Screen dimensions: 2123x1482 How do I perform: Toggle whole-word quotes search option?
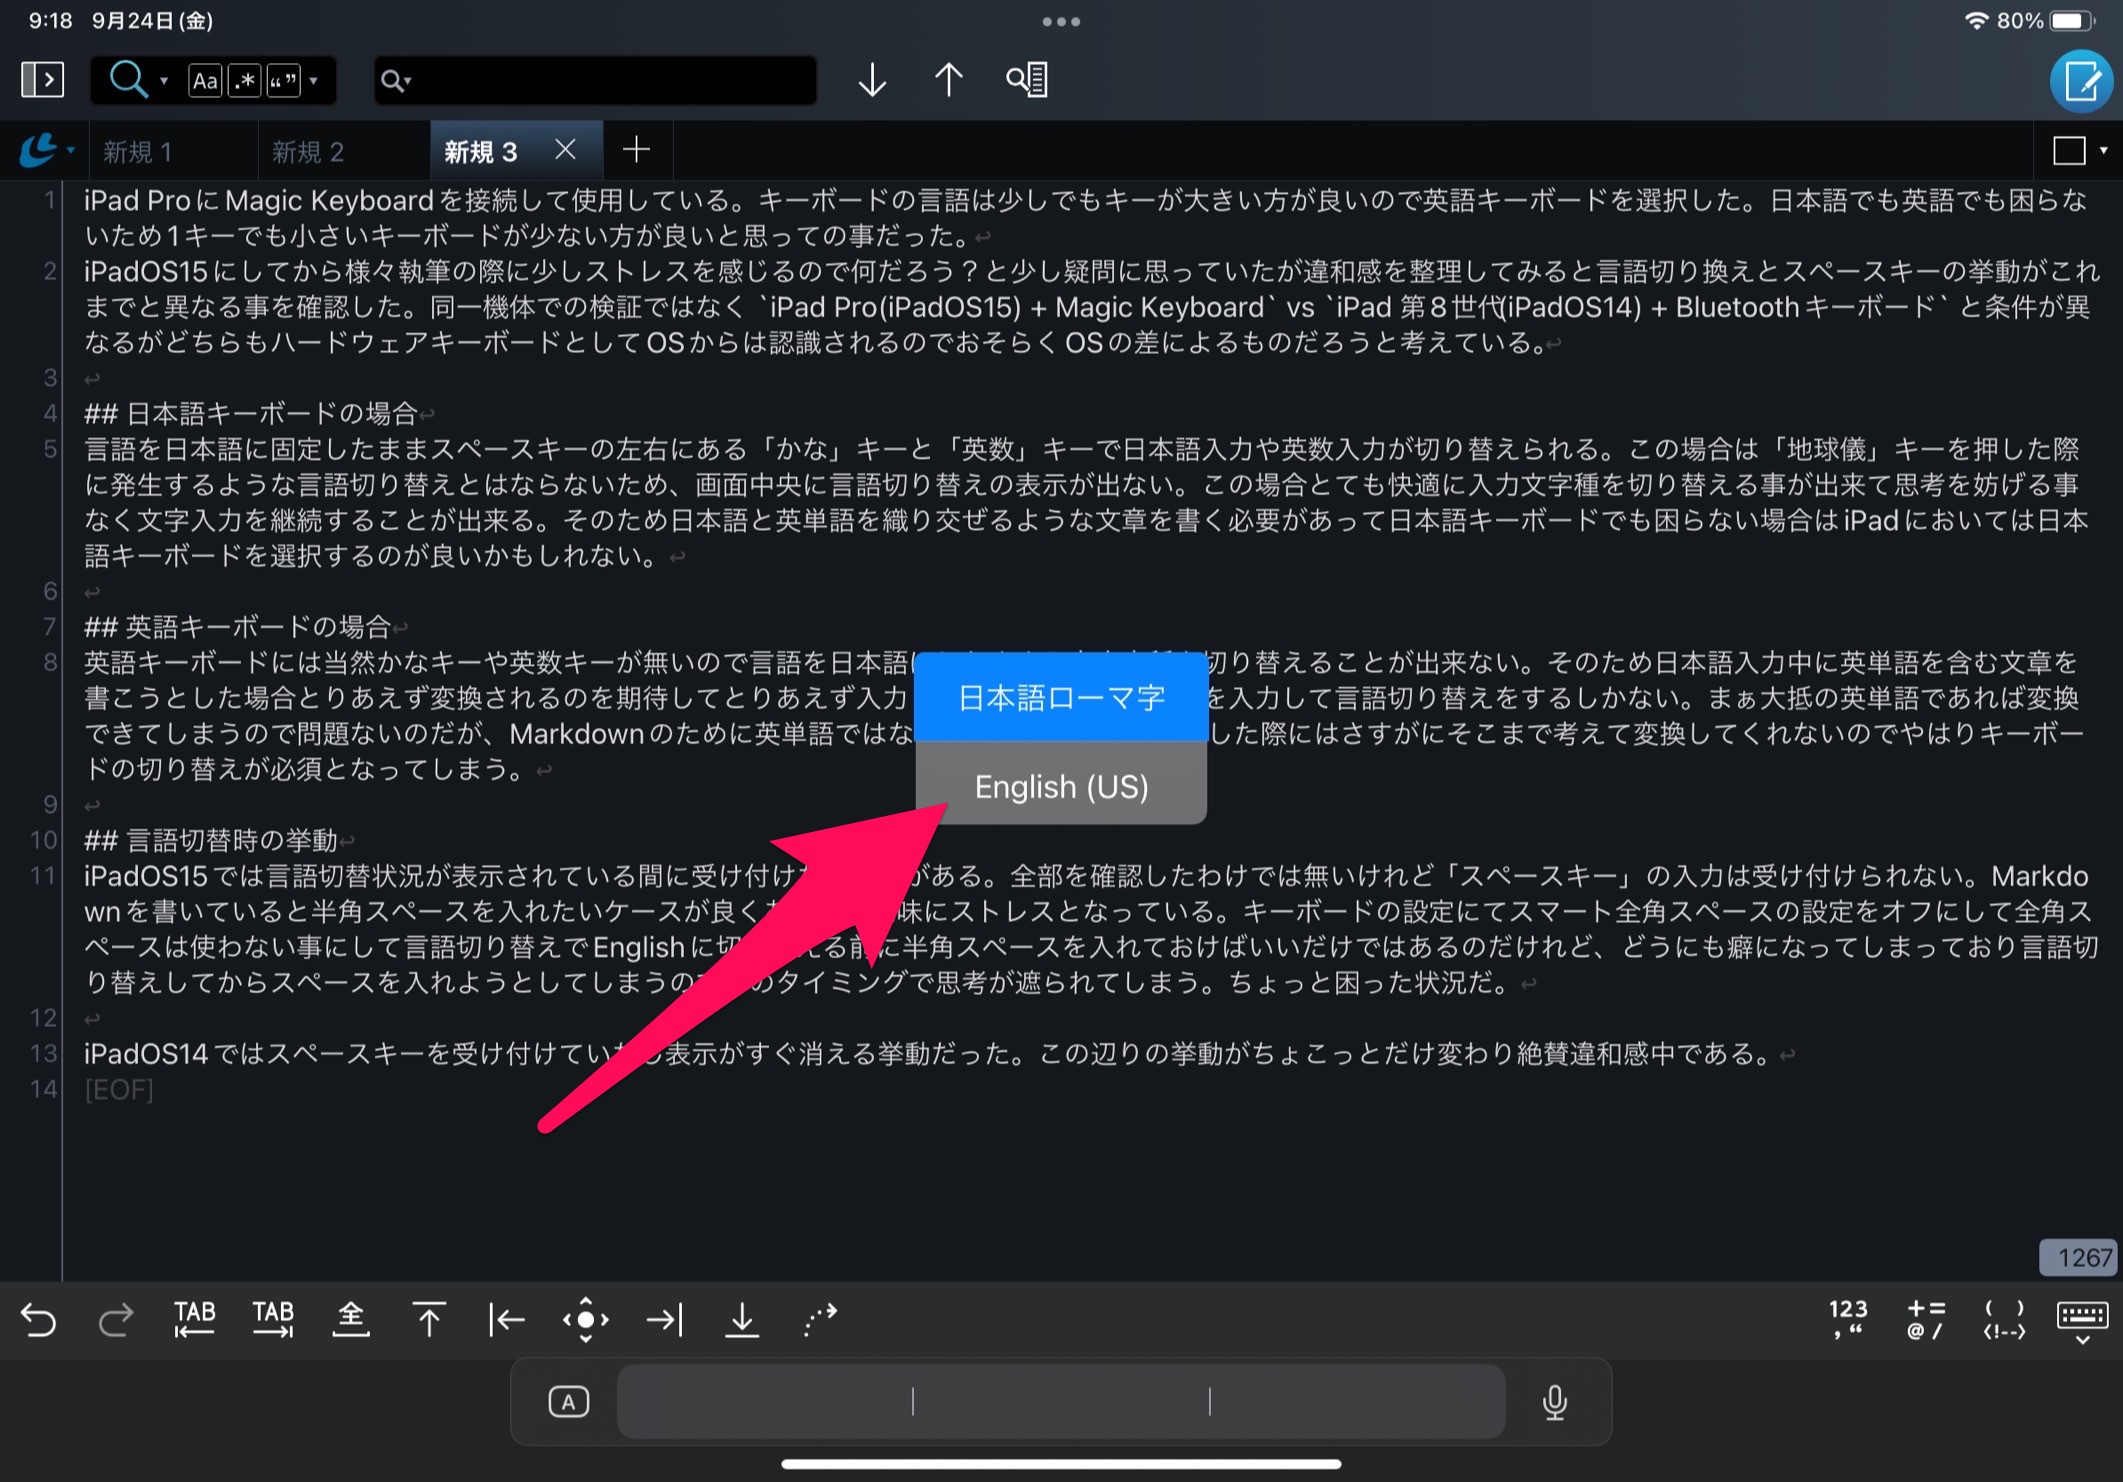(283, 80)
